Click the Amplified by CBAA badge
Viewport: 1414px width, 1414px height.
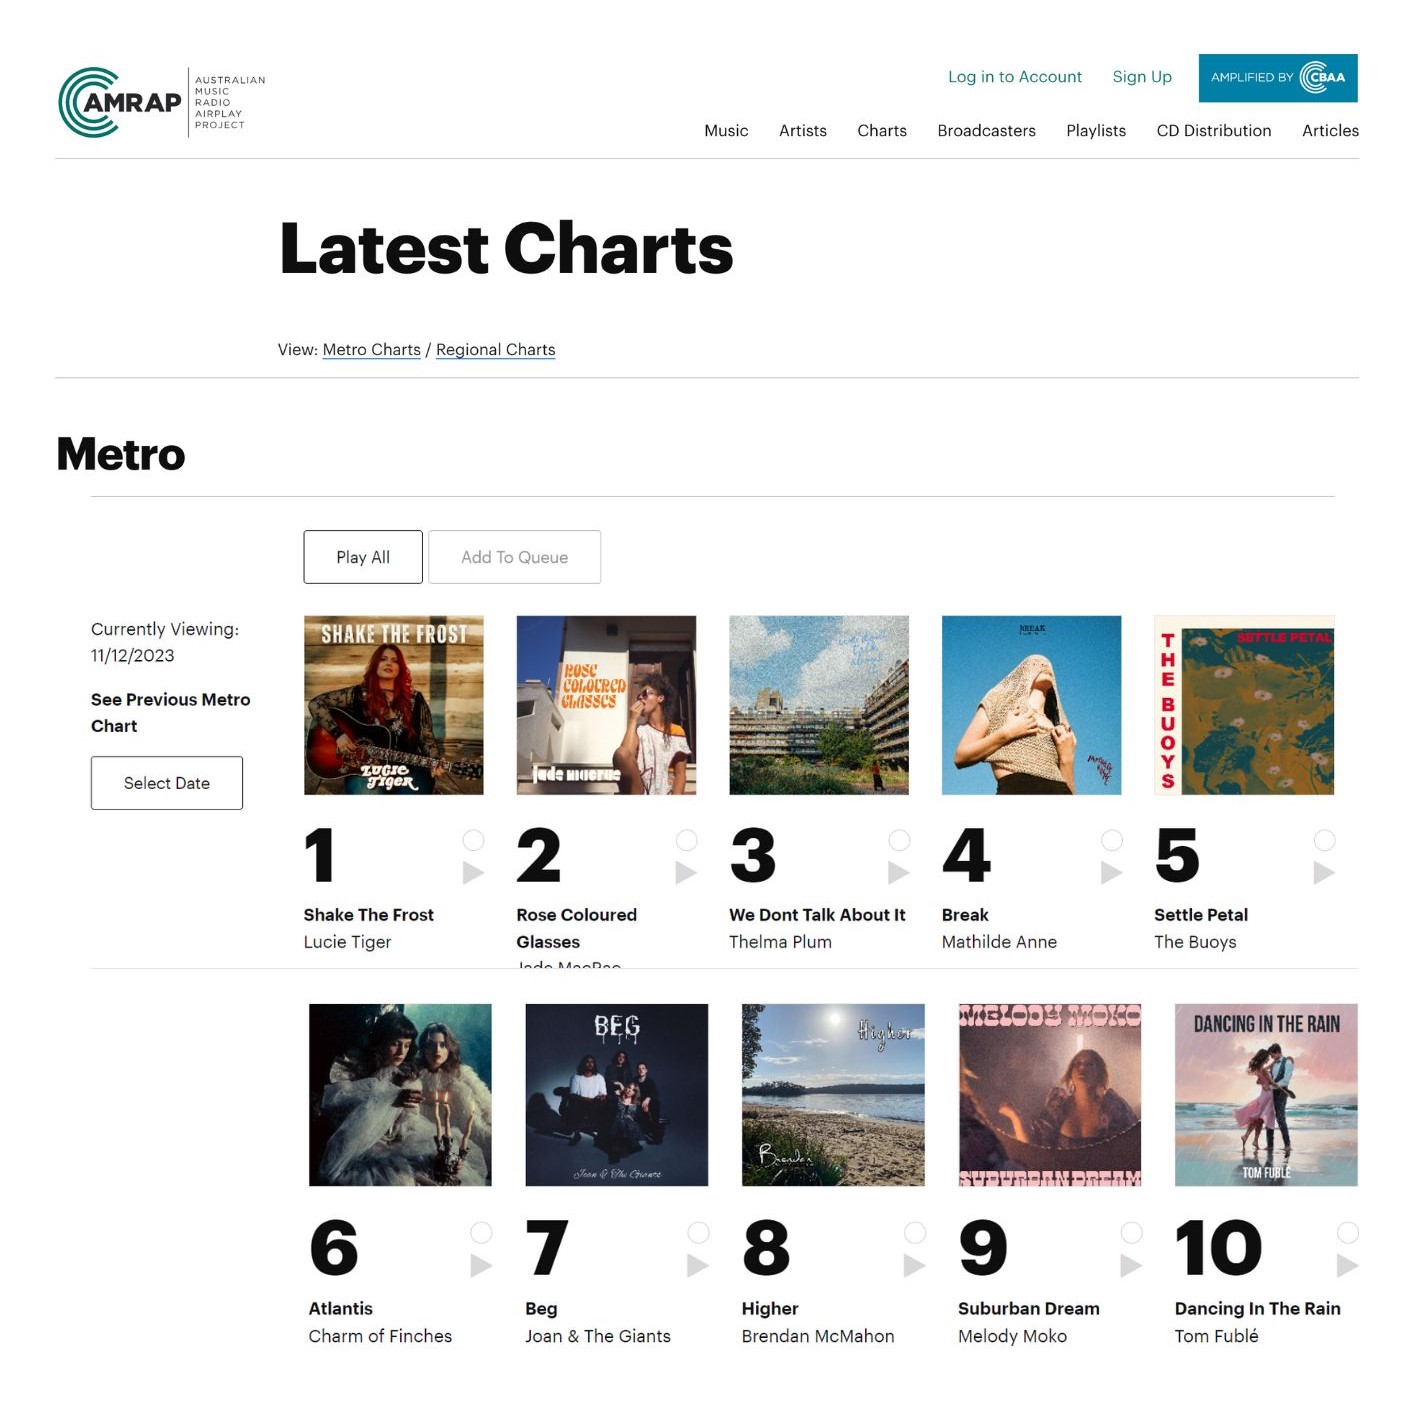(x=1277, y=78)
